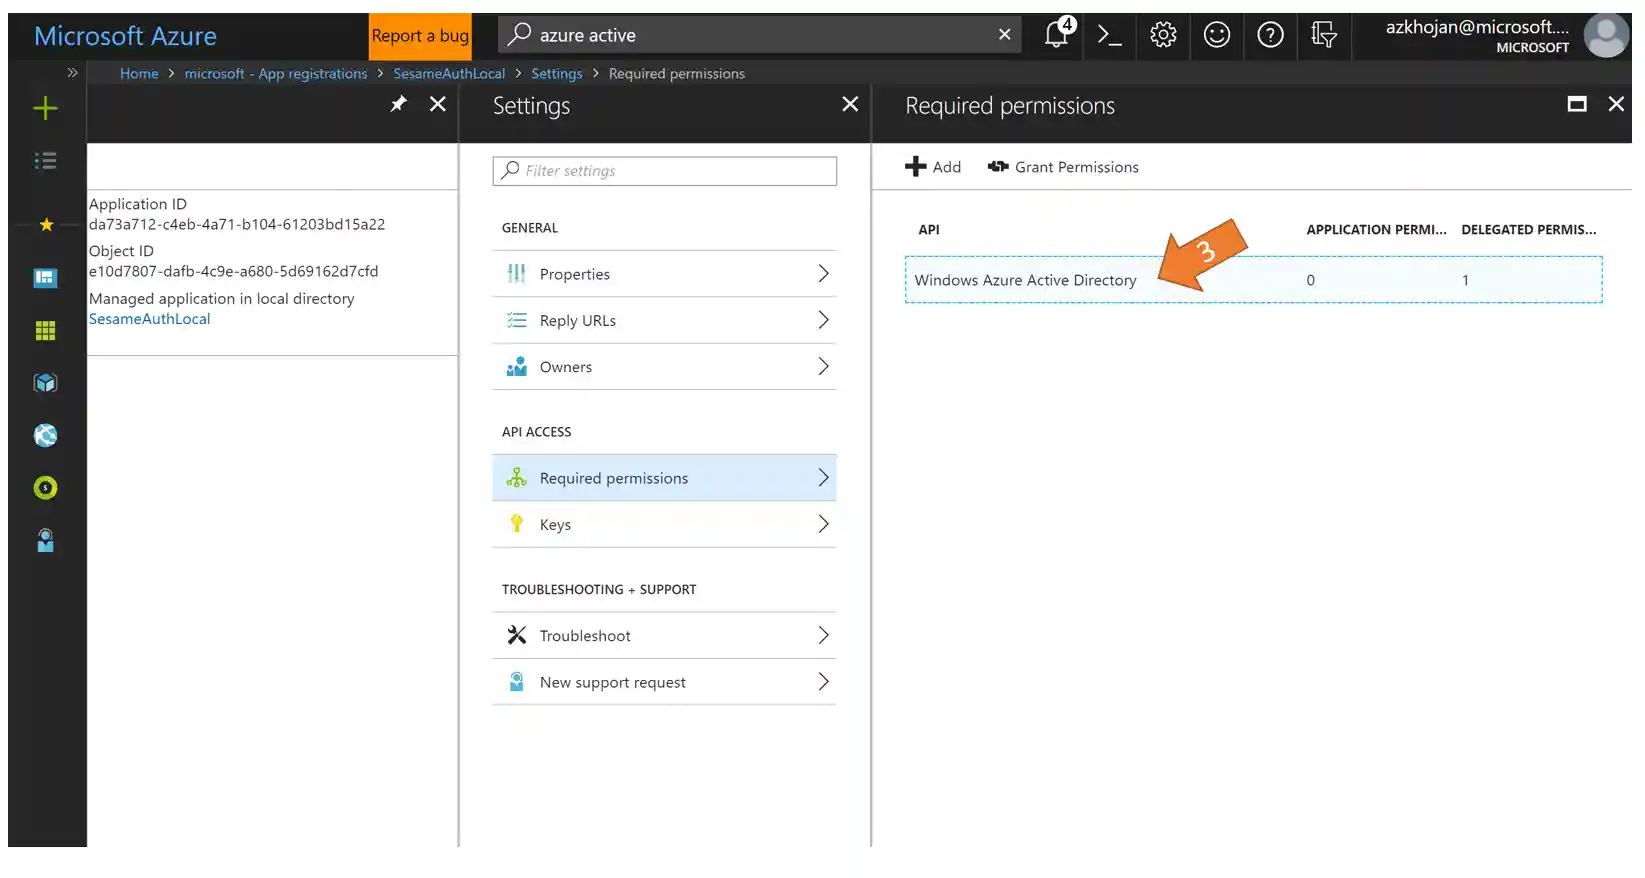Click the user account avatar
Viewport: 1645px width, 878px height.
click(1607, 36)
